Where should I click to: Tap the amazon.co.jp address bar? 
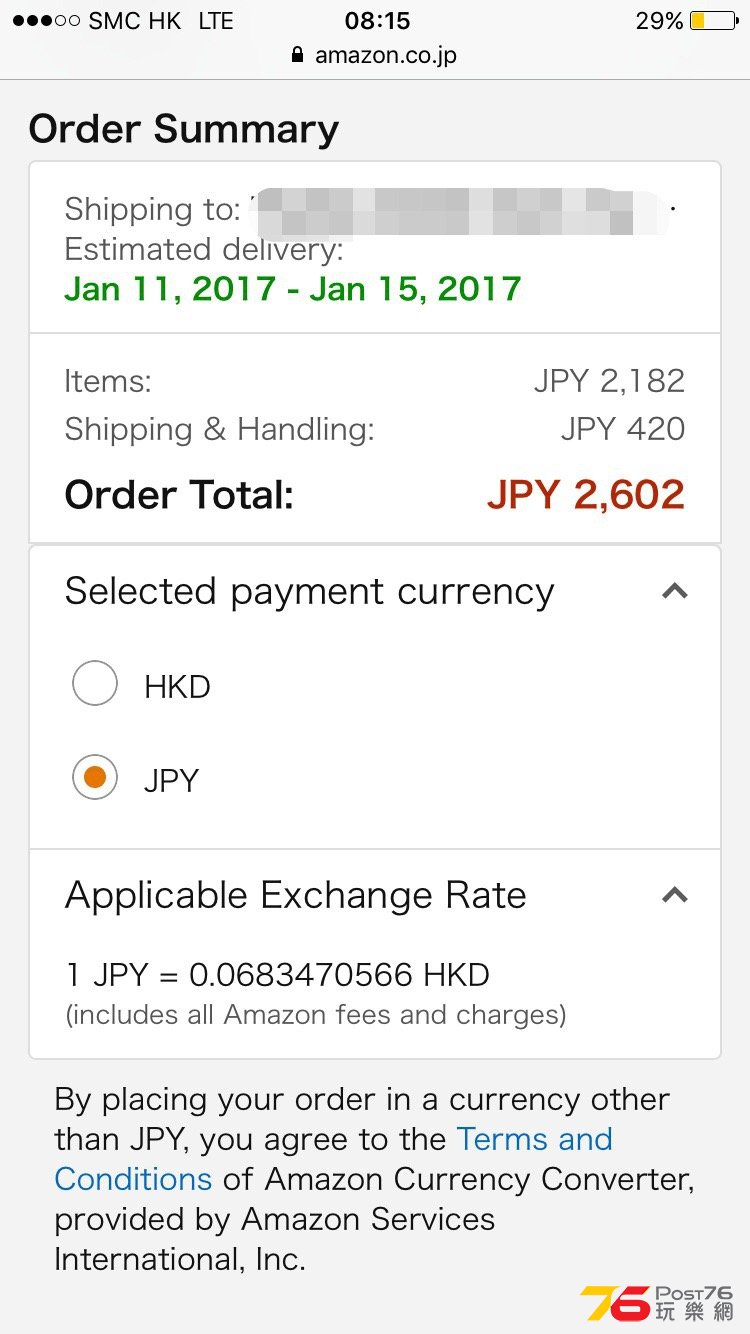(x=375, y=55)
